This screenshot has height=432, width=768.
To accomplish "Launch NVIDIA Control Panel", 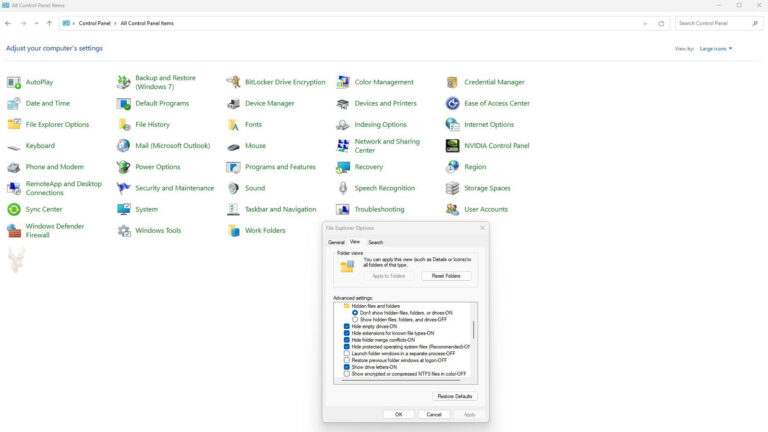I will click(x=488, y=146).
